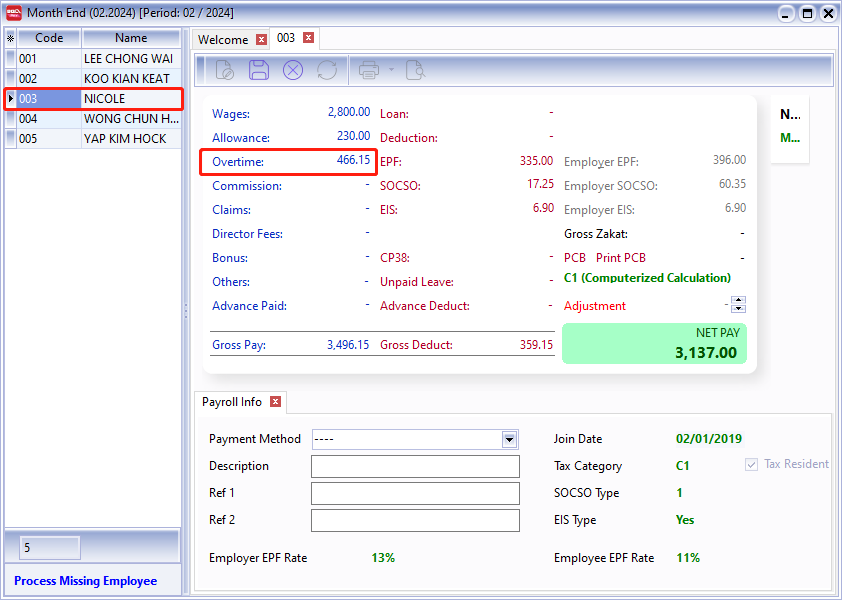This screenshot has width=842, height=600.
Task: Click the Refresh arrows toolbar icon
Action: click(x=326, y=70)
